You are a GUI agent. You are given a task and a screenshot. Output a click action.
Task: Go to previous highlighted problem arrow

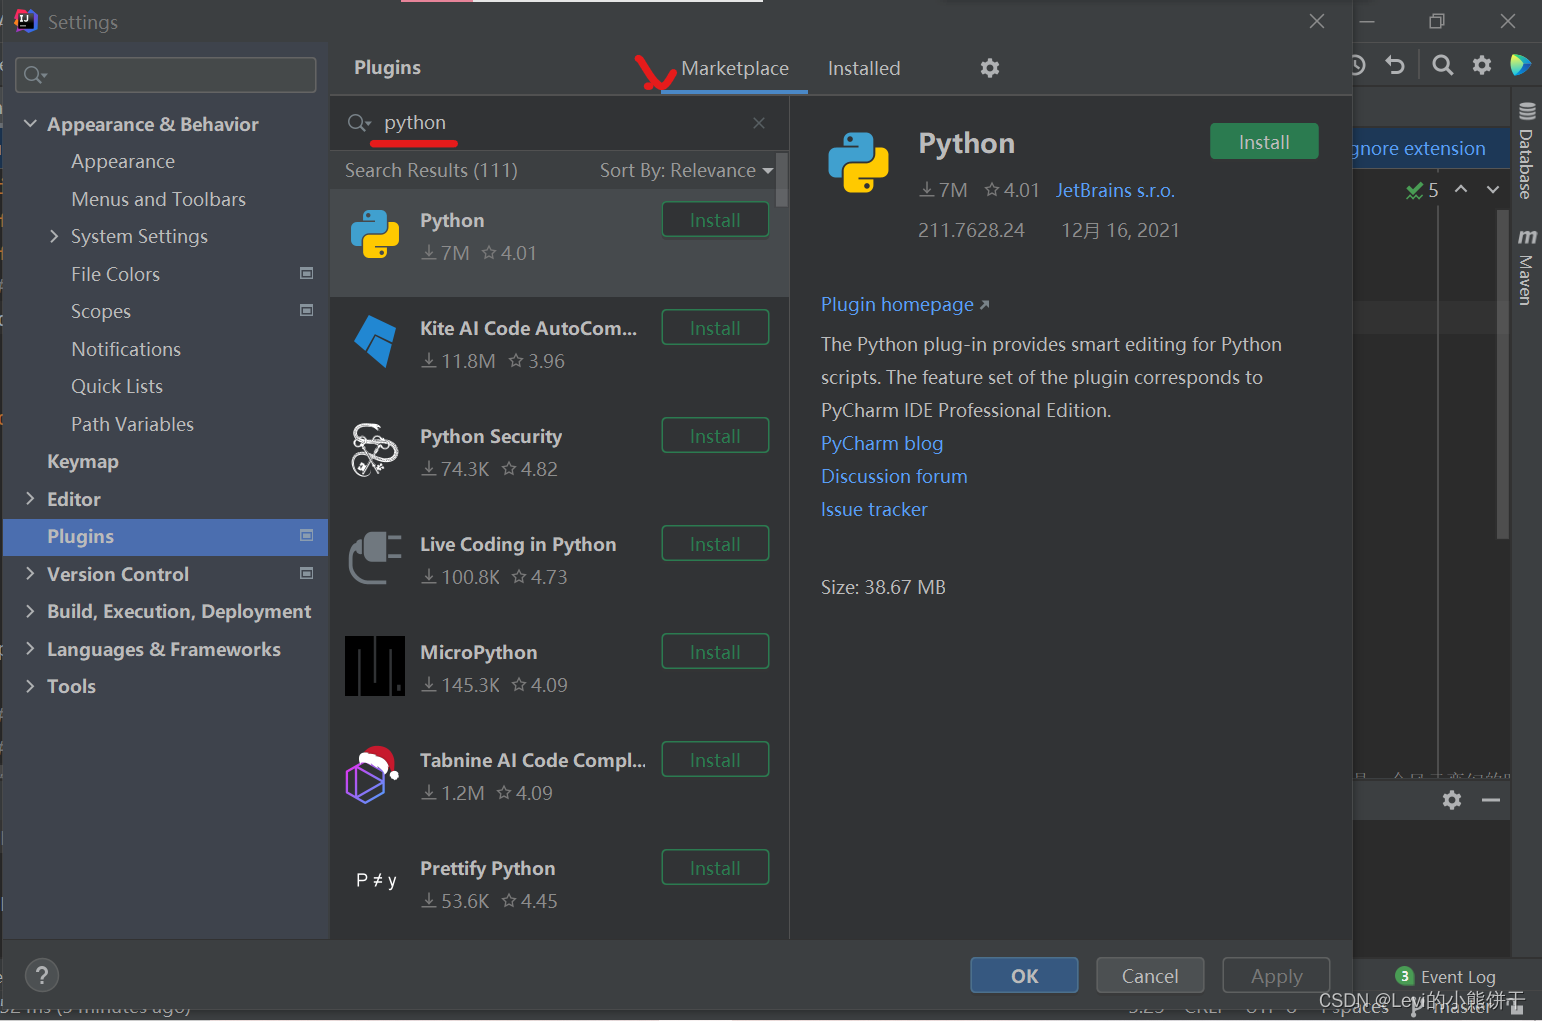pyautogui.click(x=1461, y=189)
